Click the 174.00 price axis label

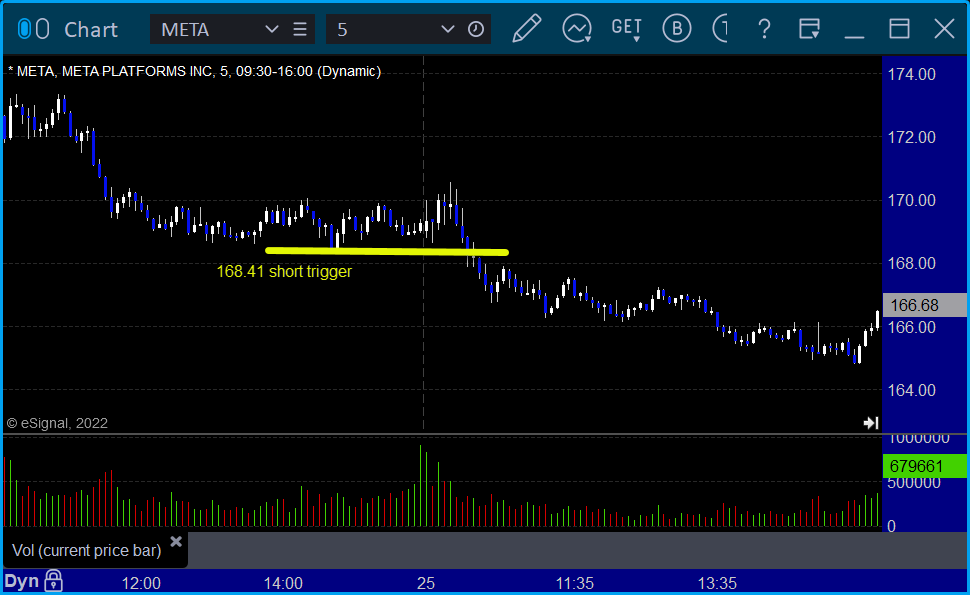pos(911,75)
